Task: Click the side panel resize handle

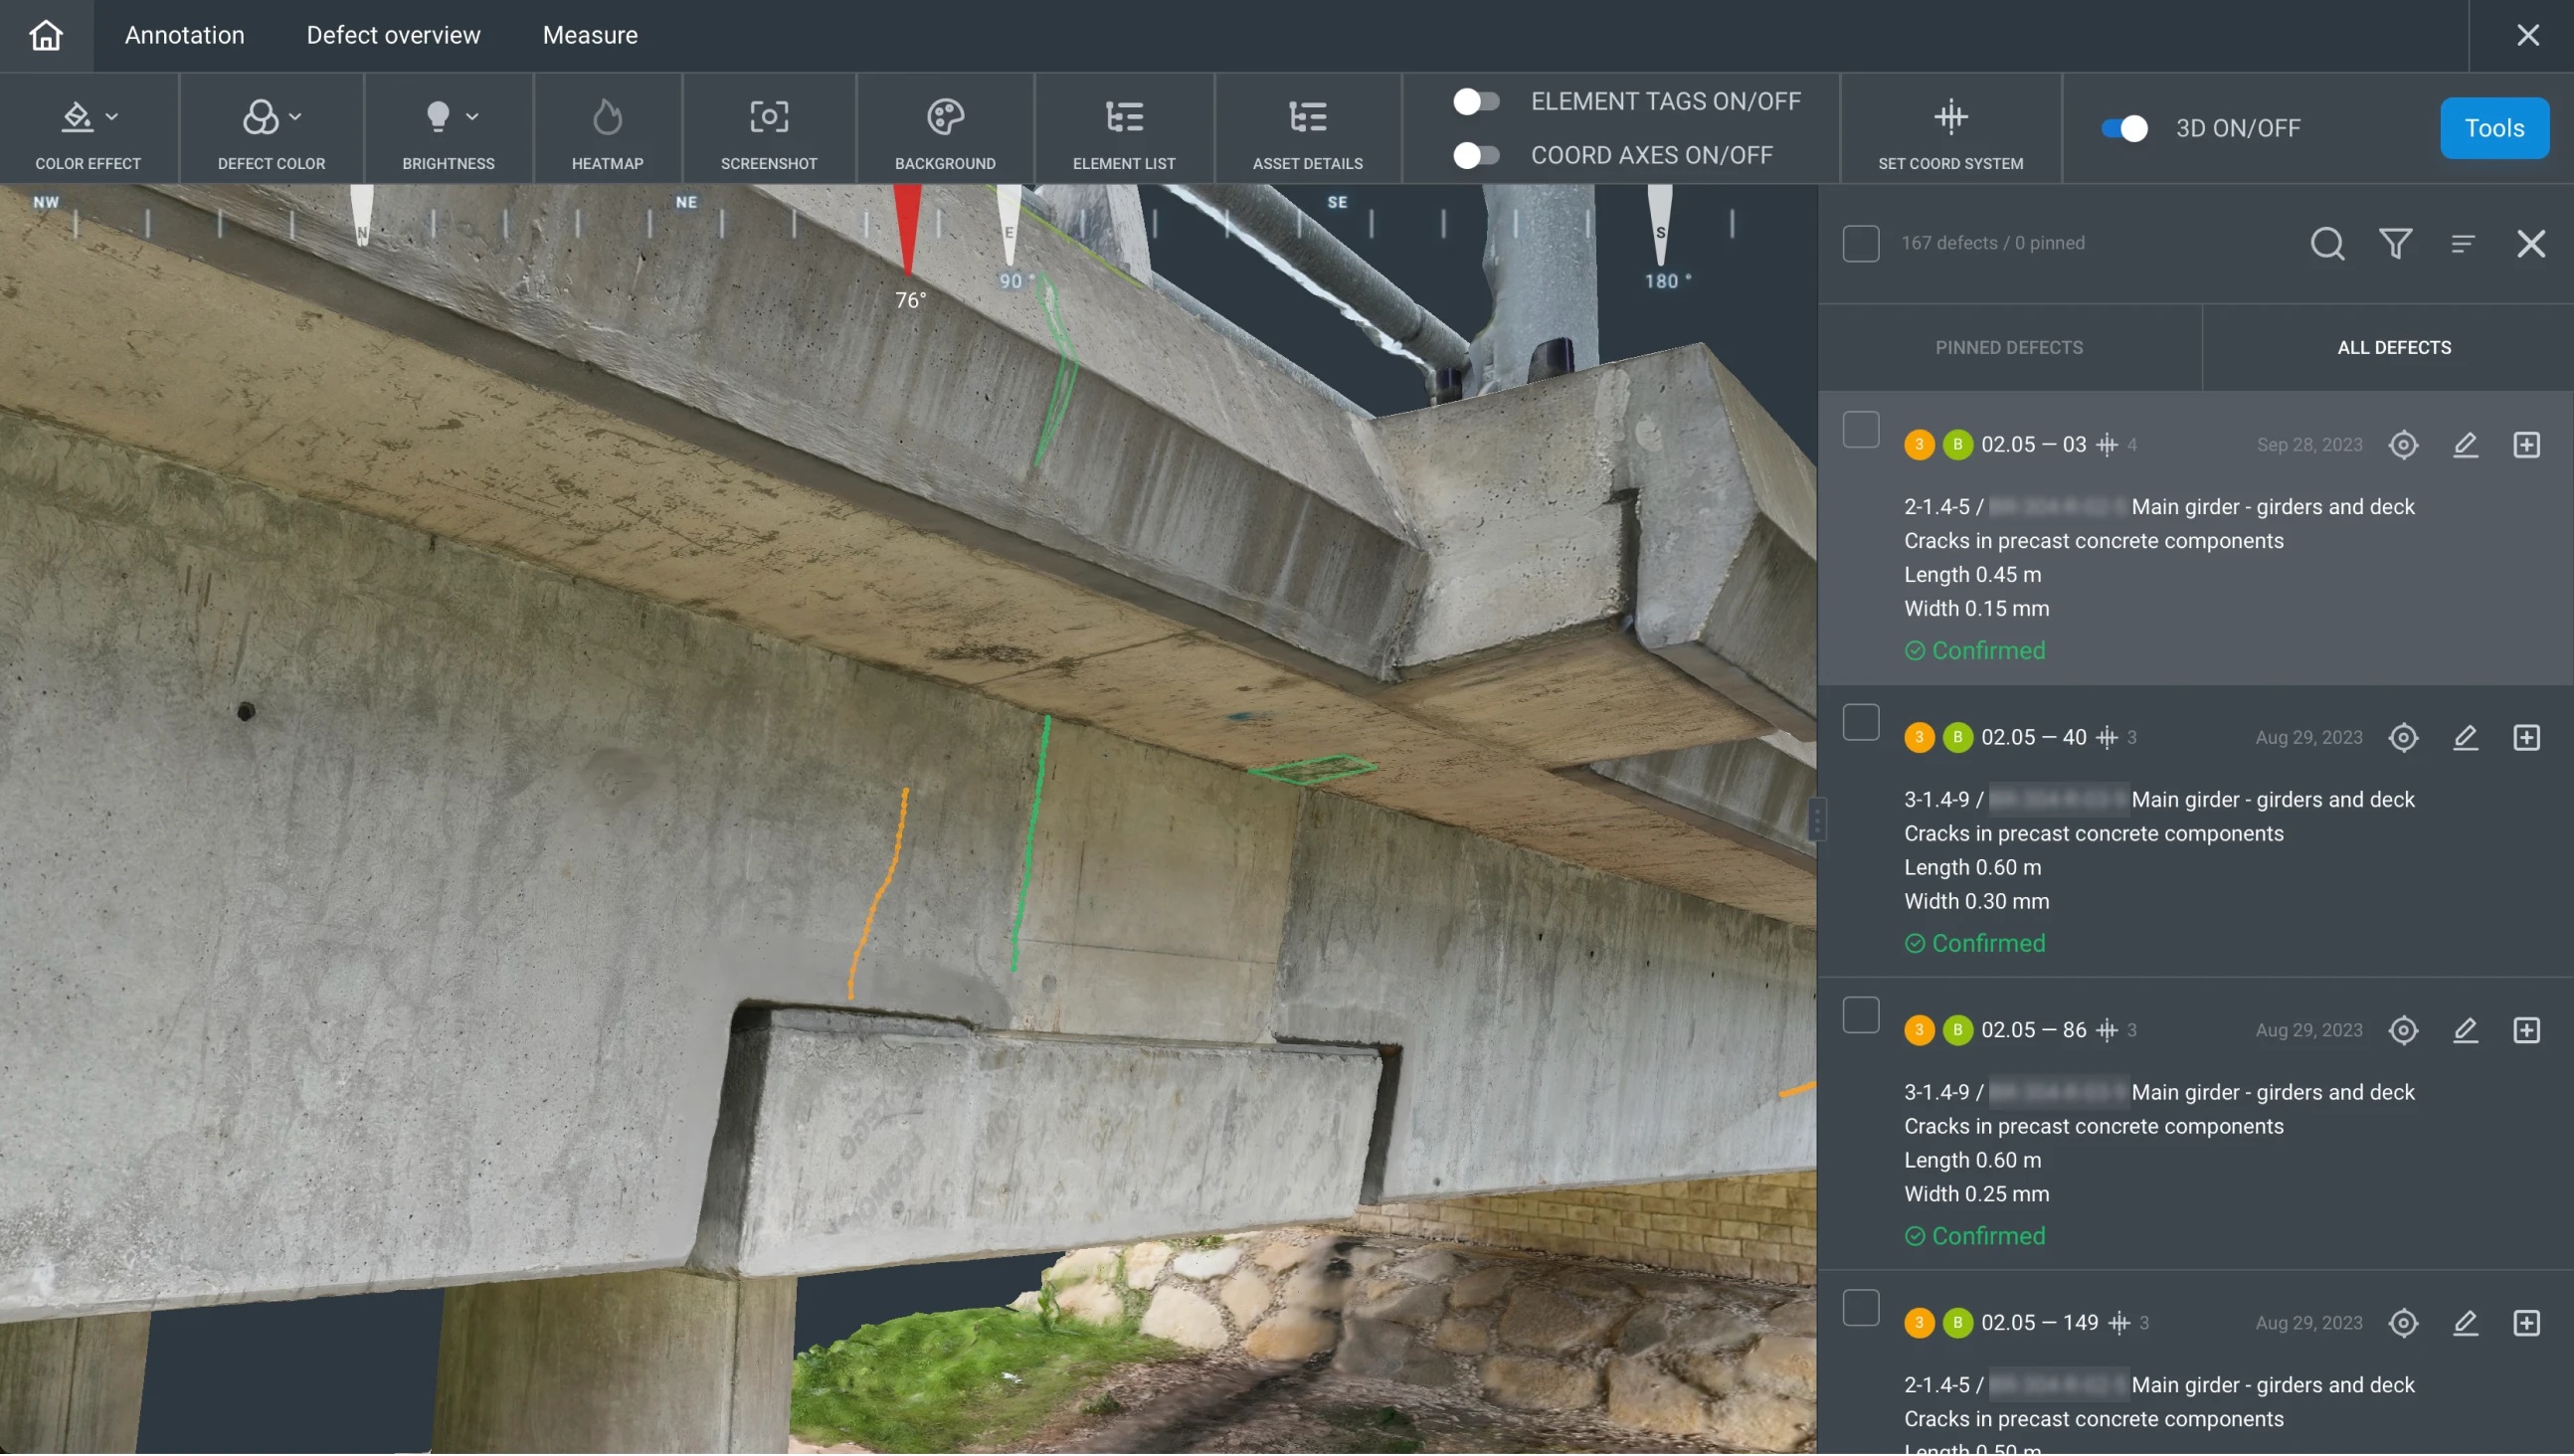Action: point(1816,820)
